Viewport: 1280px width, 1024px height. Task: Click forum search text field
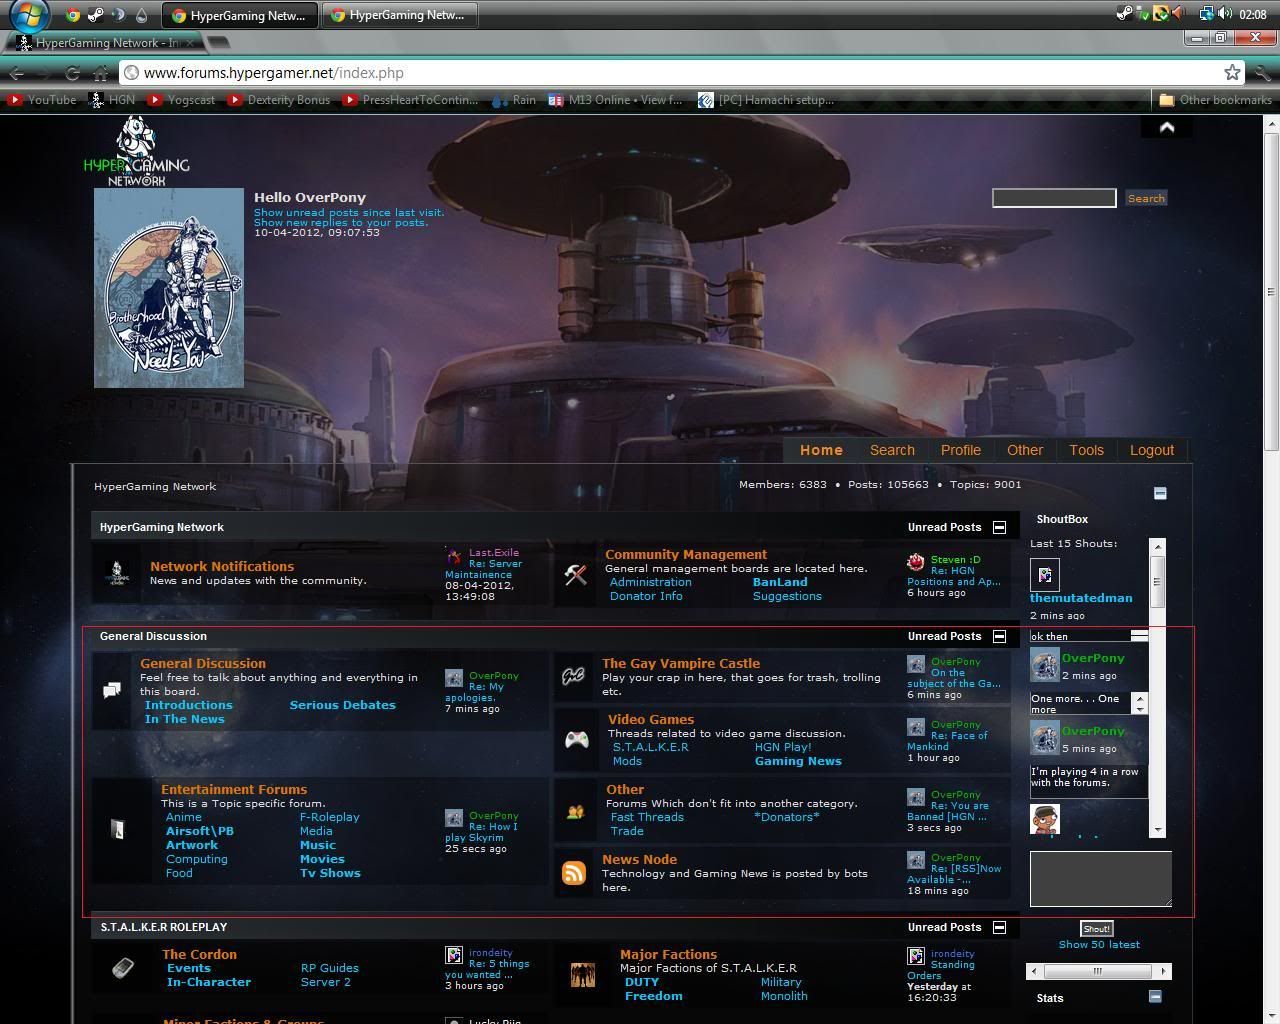pyautogui.click(x=1054, y=198)
